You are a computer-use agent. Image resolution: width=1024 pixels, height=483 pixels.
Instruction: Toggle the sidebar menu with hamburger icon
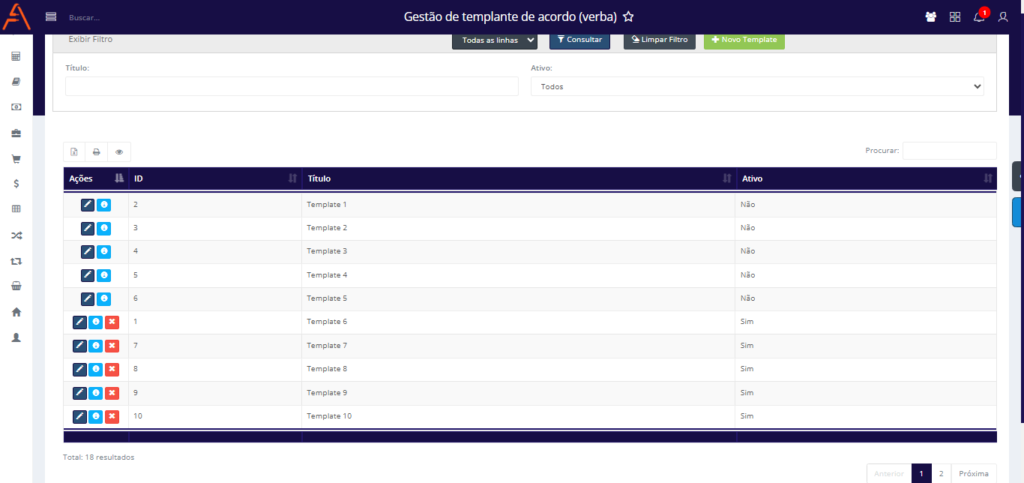(x=51, y=17)
